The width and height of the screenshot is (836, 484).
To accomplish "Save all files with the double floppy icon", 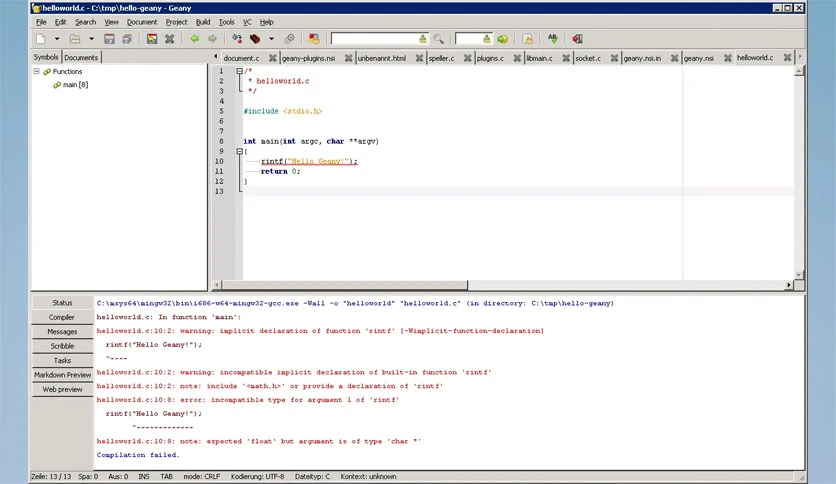I will point(127,39).
